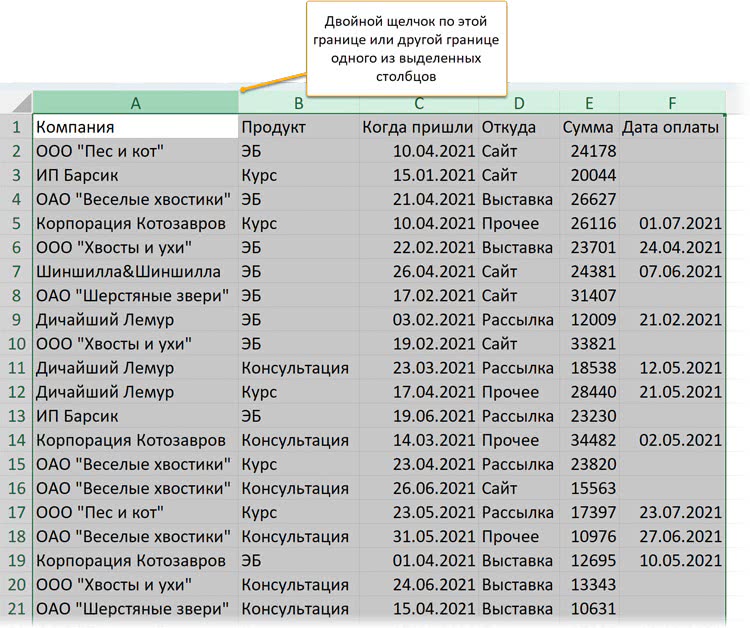Click 'ЭБ' product in row 13
Screen dimensions: 750x628
click(x=298, y=416)
